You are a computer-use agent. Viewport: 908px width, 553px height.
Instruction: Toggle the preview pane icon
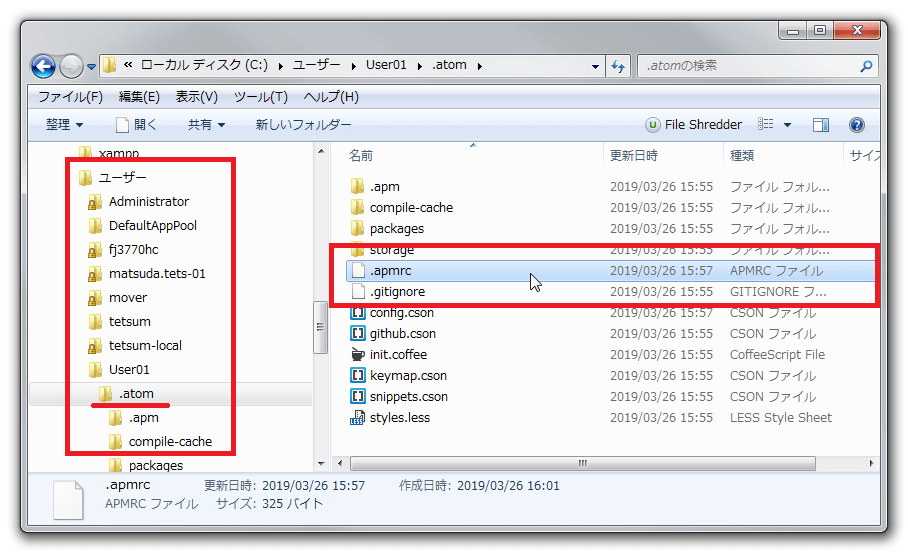pos(821,125)
